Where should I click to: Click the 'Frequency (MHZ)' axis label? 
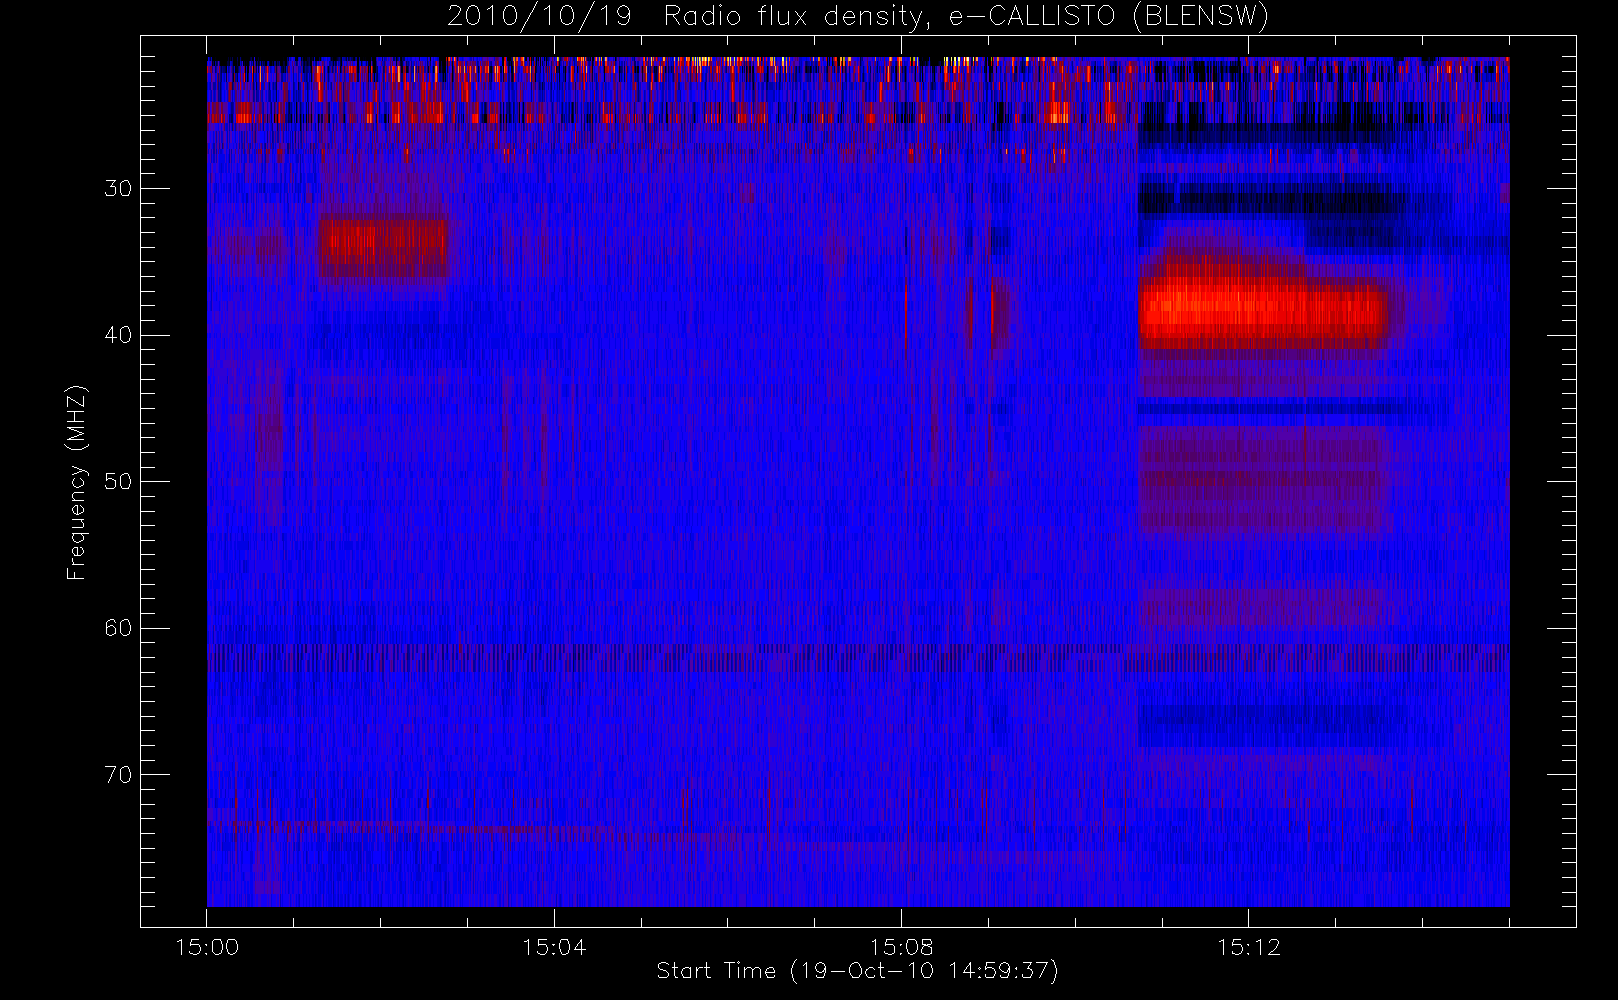pos(76,482)
